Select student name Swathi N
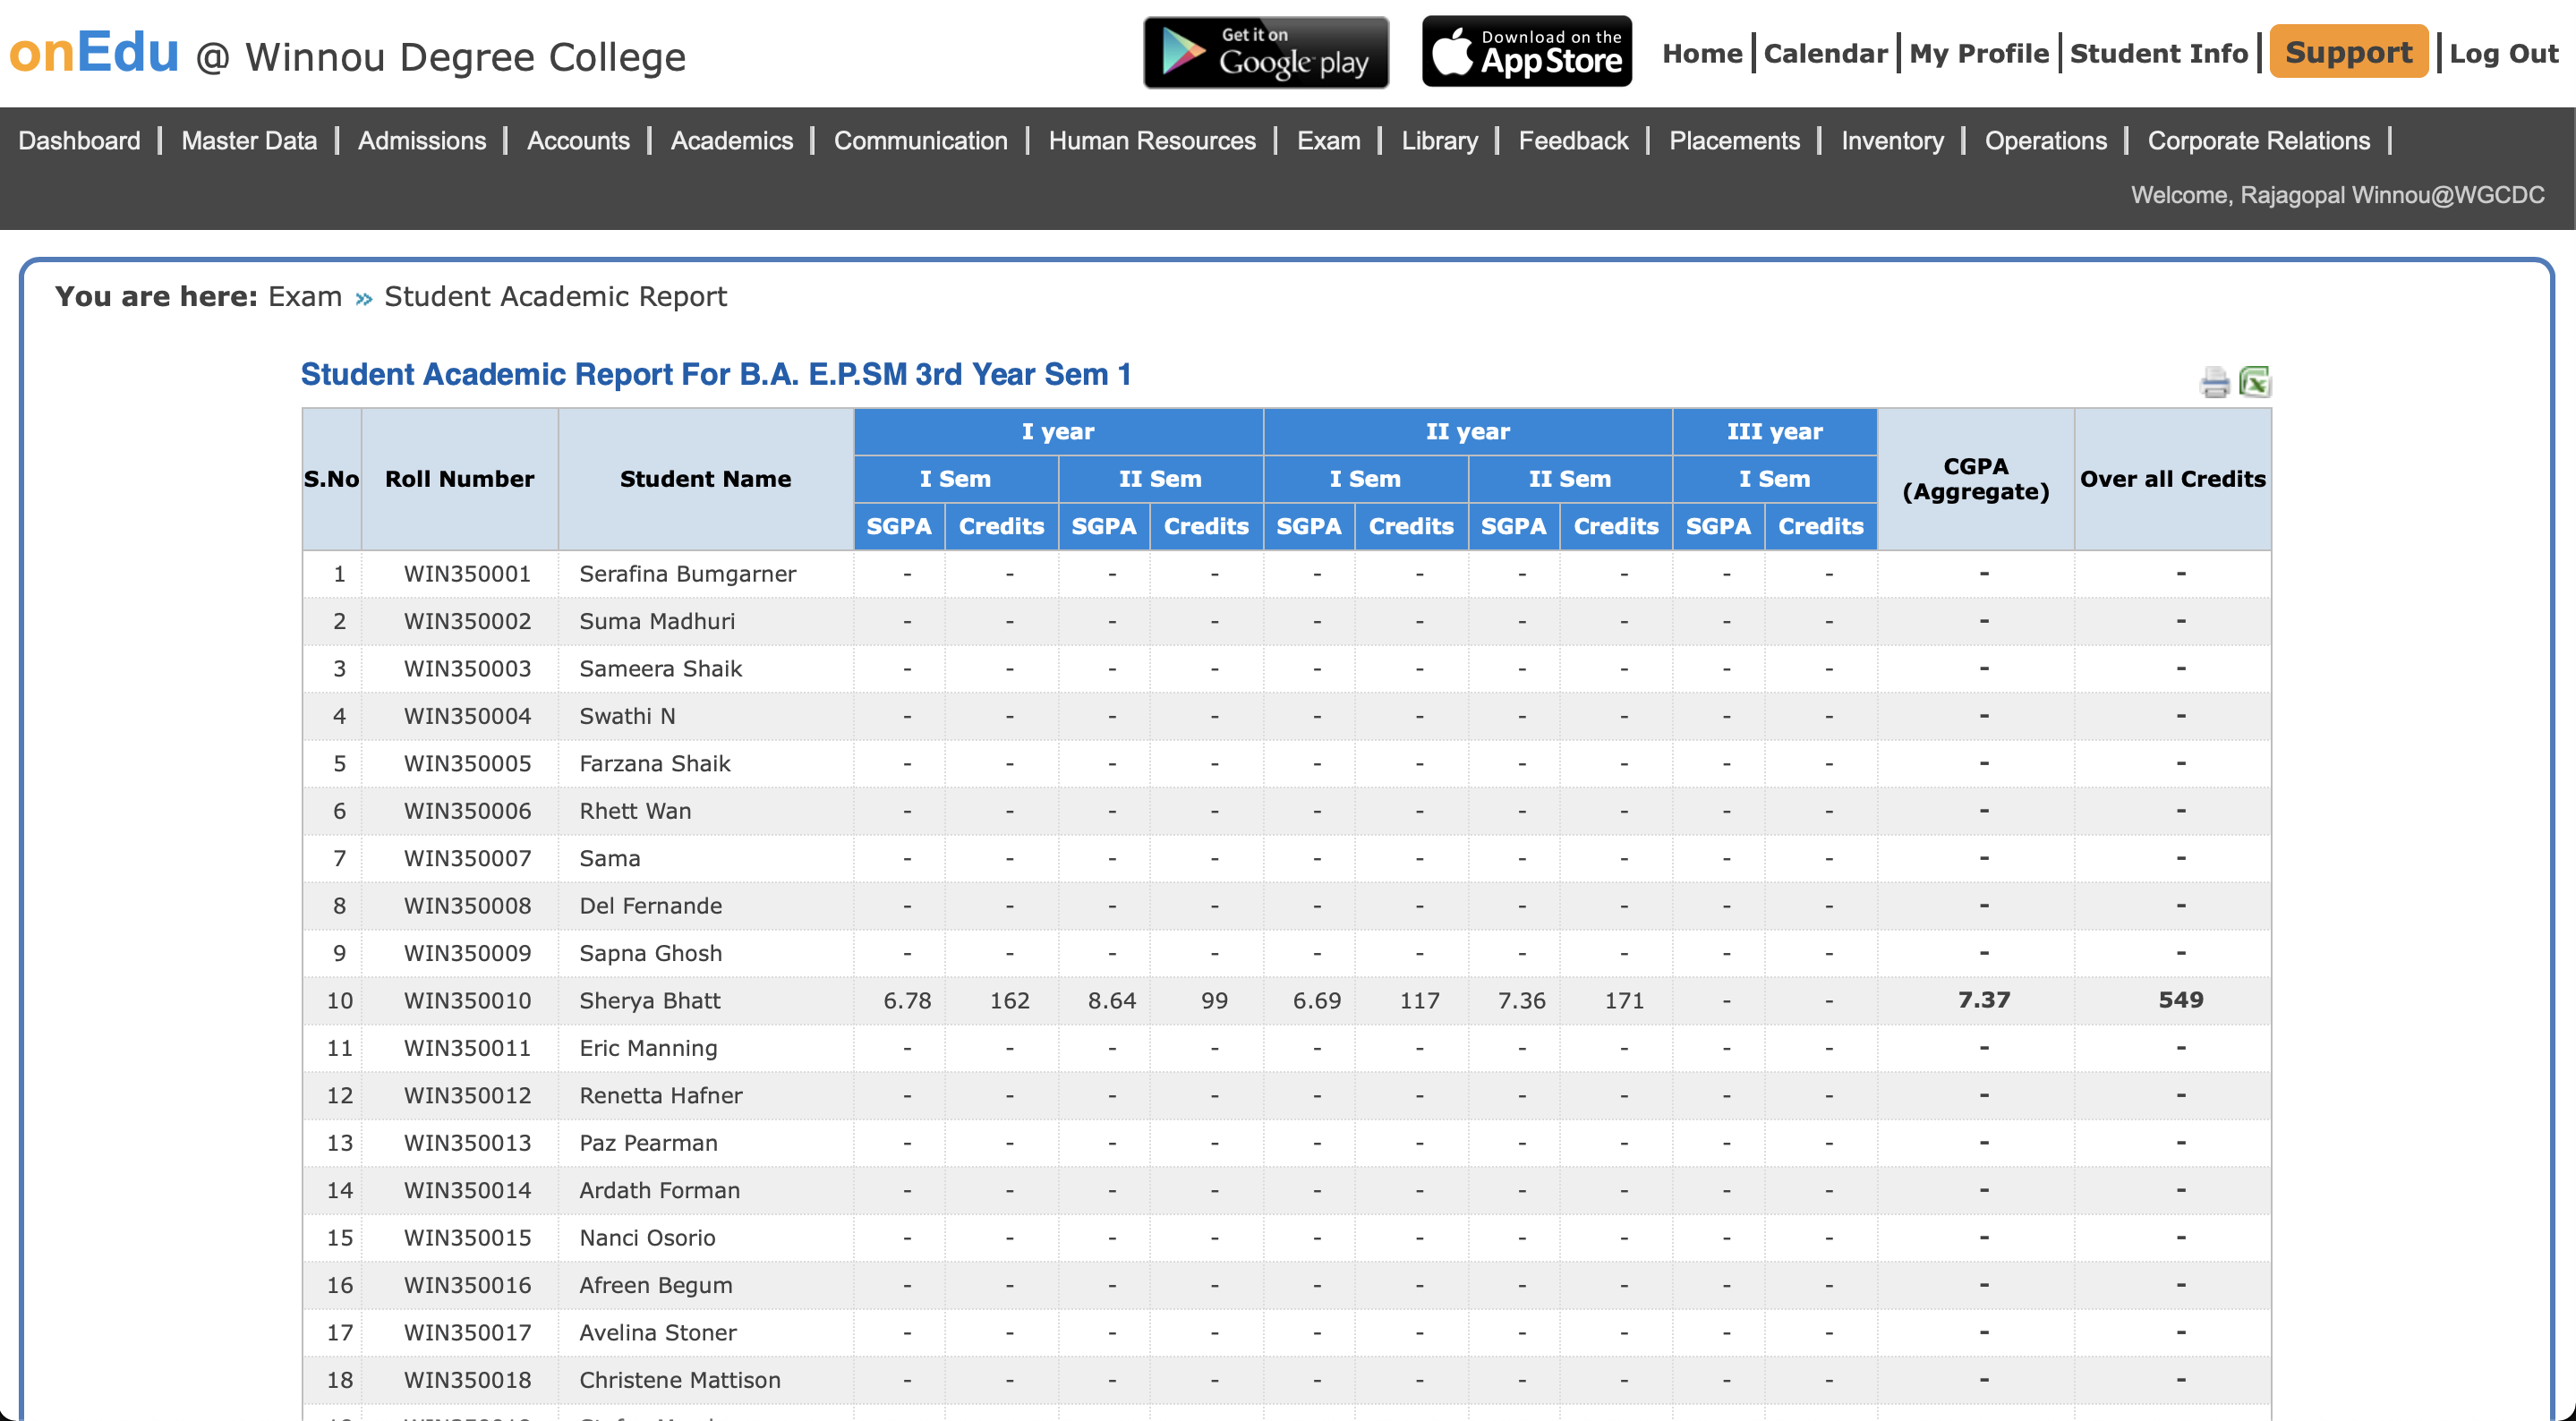This screenshot has width=2576, height=1421. (627, 716)
